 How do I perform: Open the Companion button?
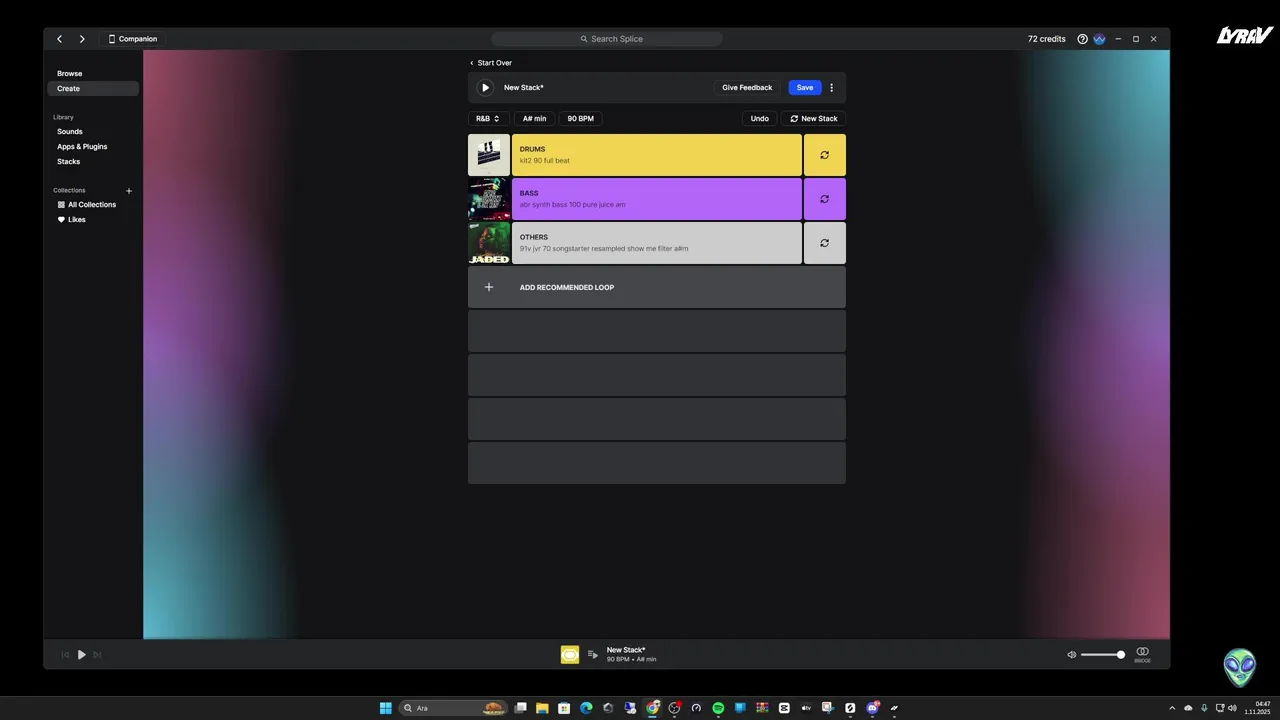coord(133,39)
